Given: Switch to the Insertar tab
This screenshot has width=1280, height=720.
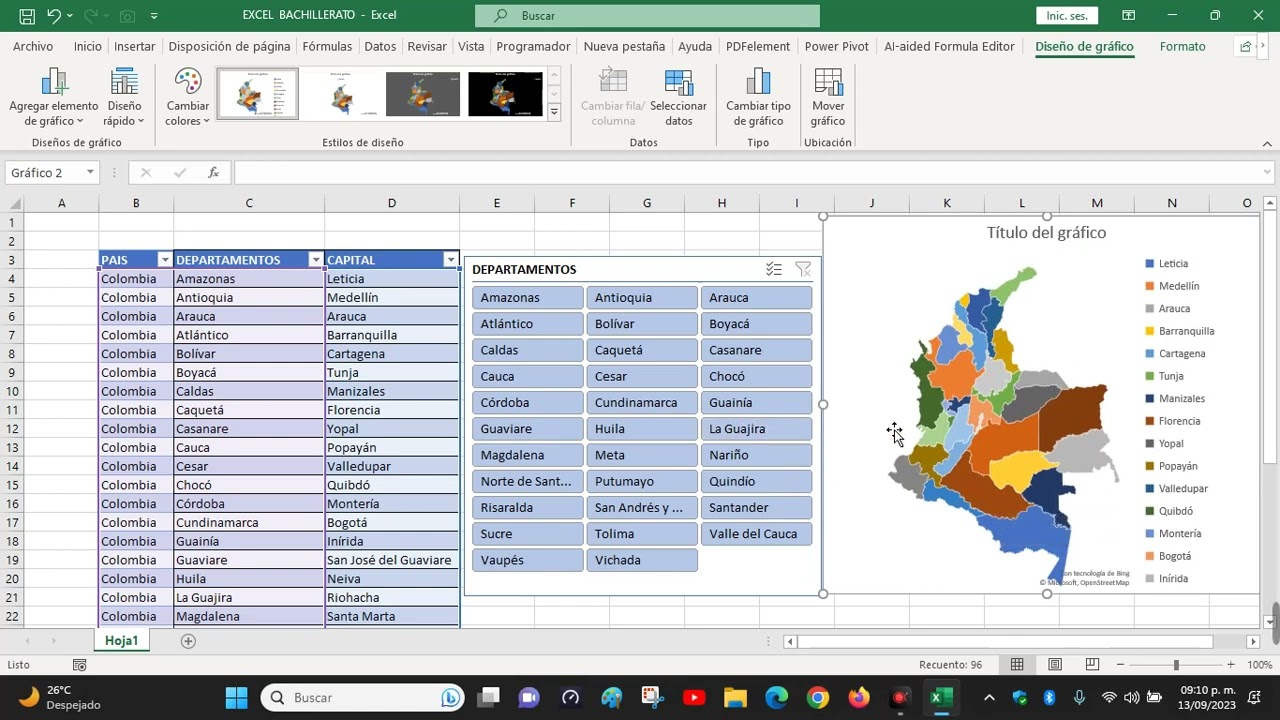Looking at the screenshot, I should [x=134, y=46].
